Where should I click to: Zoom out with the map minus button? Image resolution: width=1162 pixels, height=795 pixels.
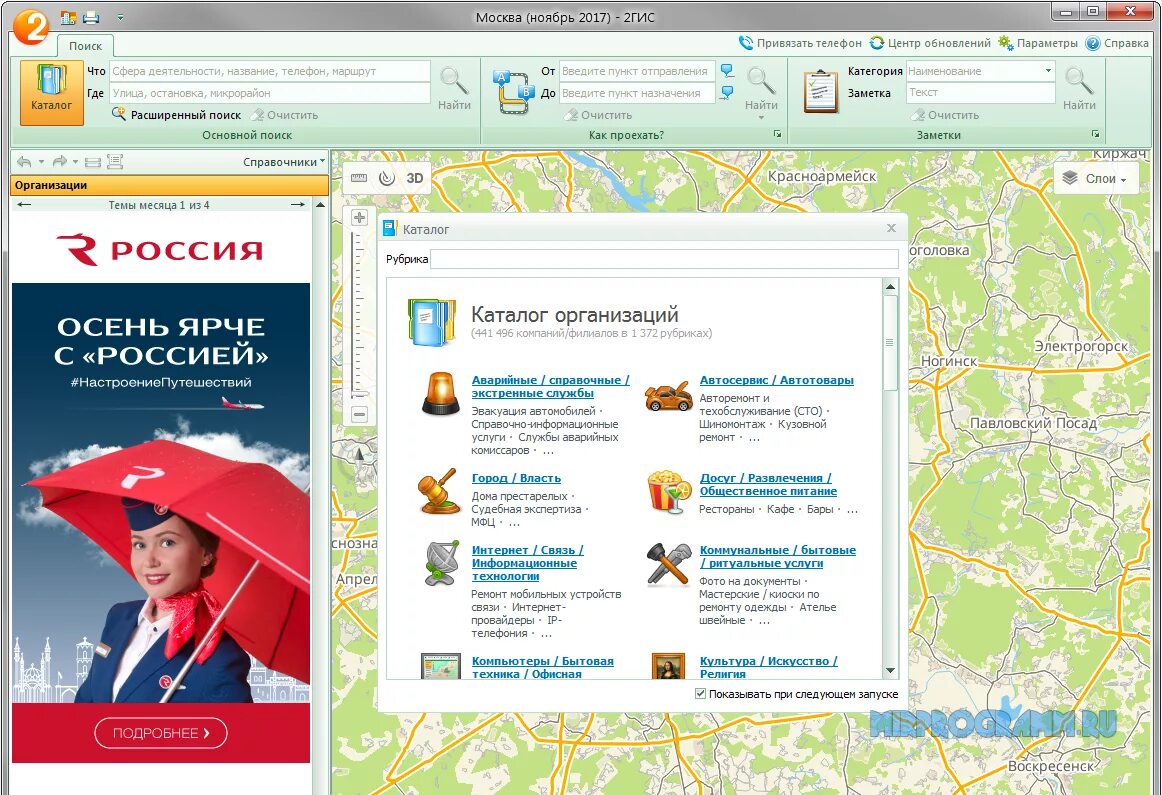tap(359, 415)
